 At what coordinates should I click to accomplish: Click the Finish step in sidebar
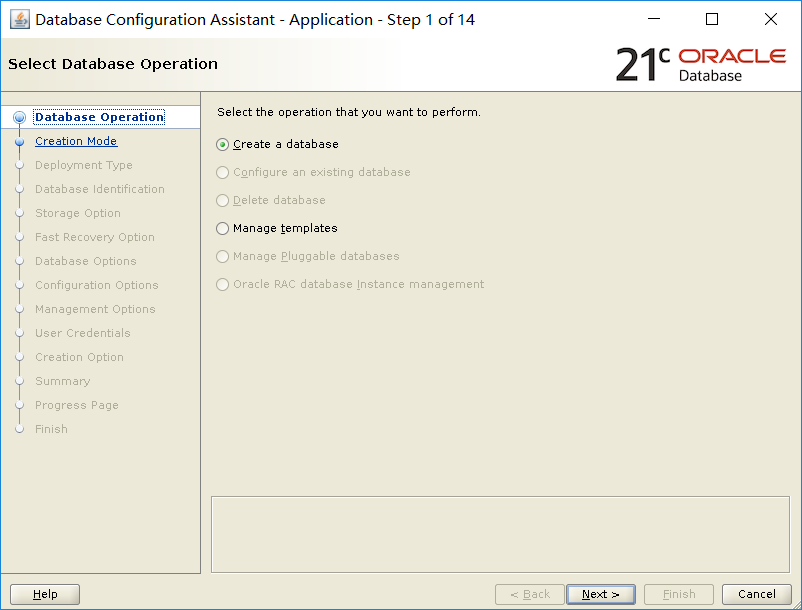(x=51, y=430)
